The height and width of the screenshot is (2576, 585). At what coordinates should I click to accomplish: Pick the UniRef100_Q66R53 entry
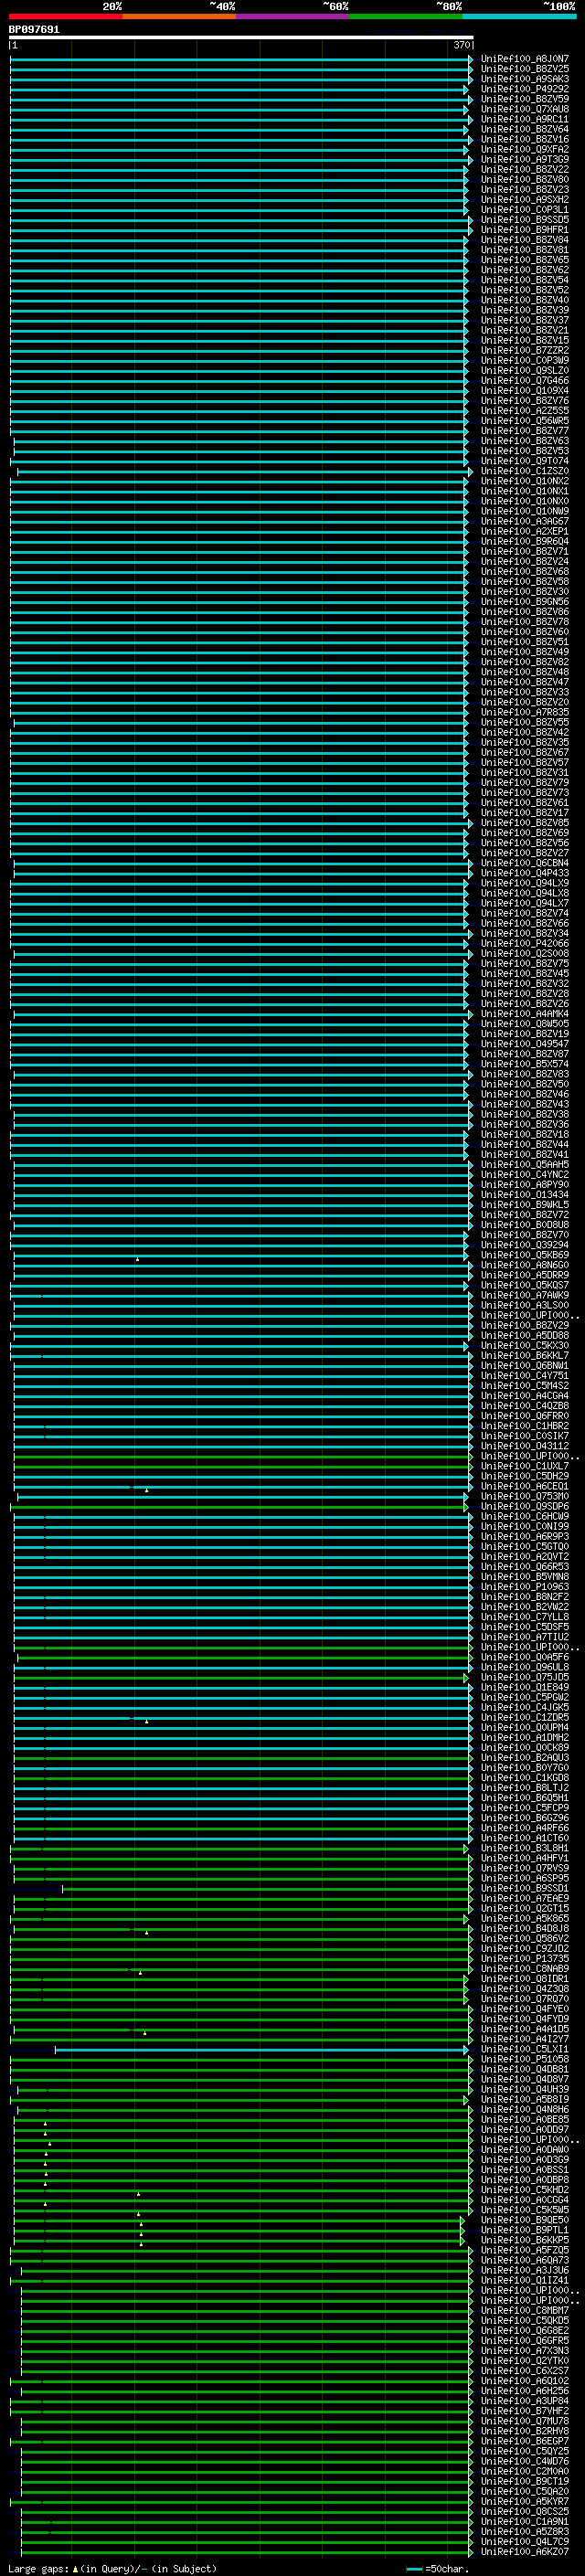point(524,1566)
